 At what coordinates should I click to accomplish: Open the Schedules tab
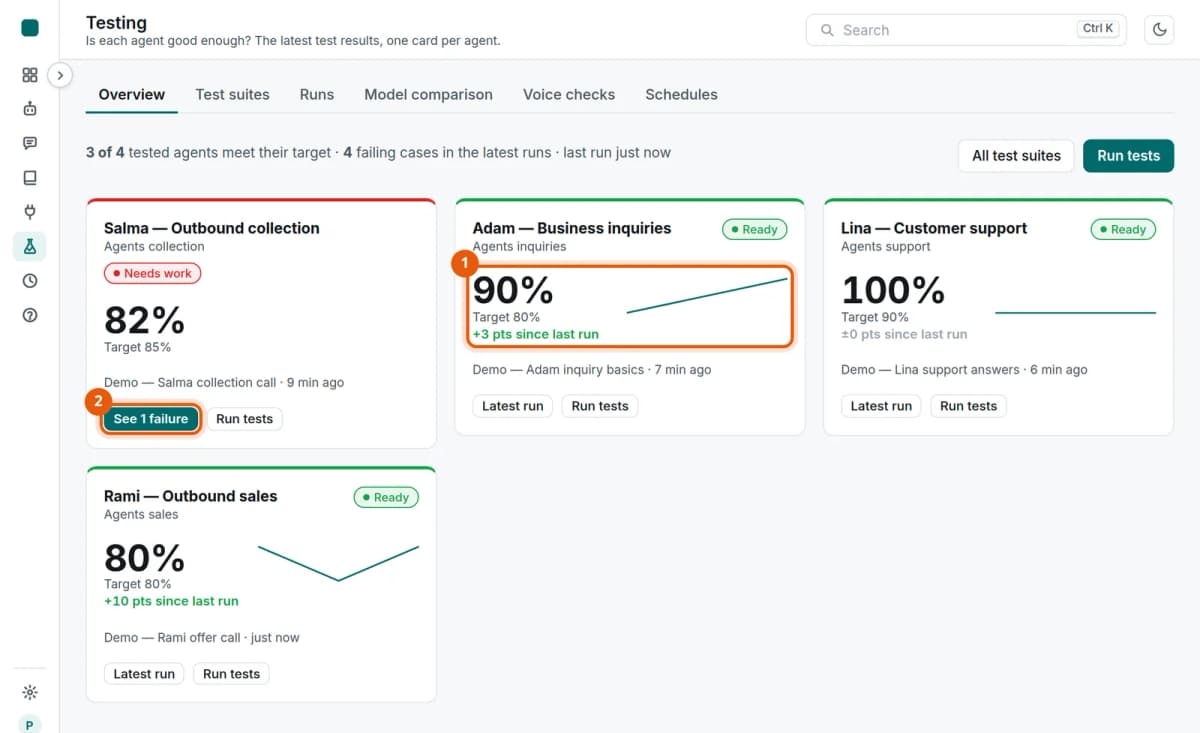(682, 95)
